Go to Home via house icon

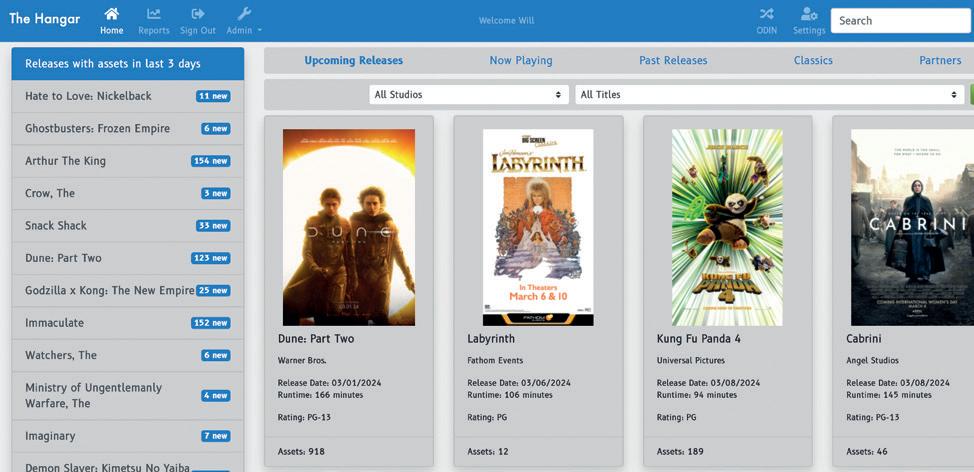[112, 14]
